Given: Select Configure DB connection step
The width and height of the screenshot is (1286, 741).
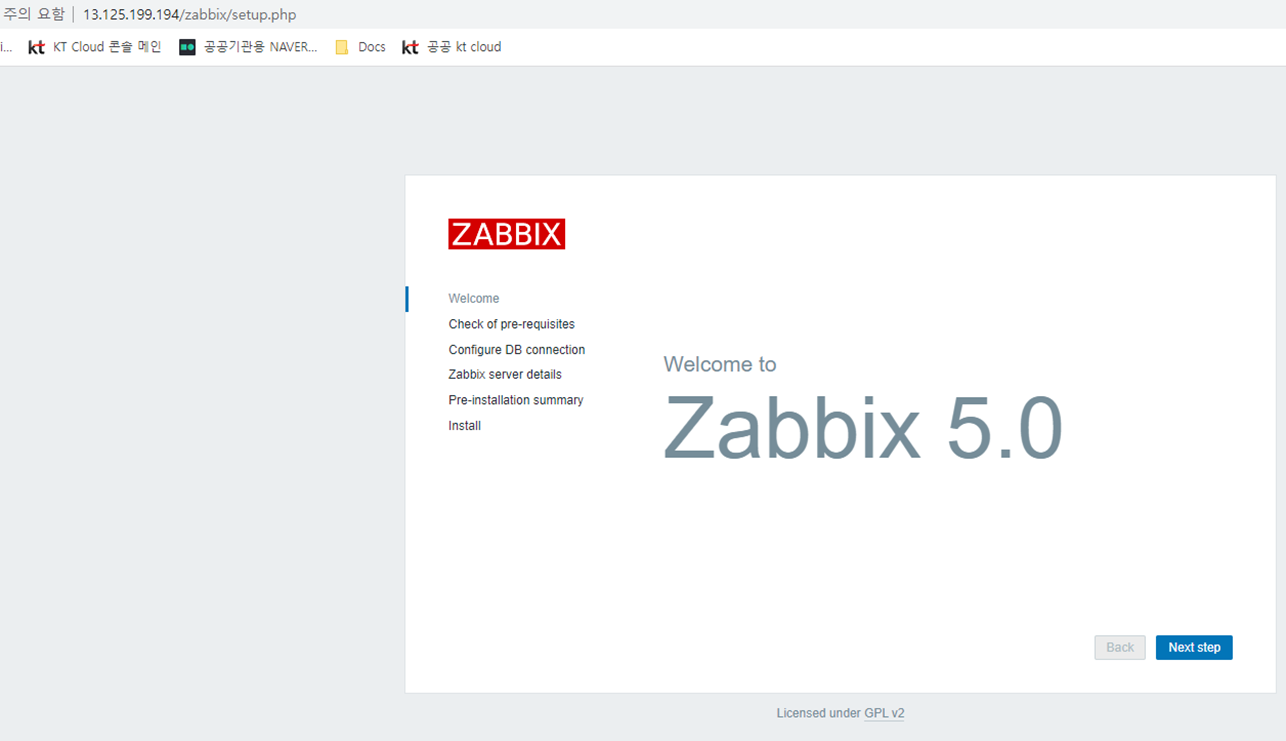Looking at the screenshot, I should click(x=517, y=350).
